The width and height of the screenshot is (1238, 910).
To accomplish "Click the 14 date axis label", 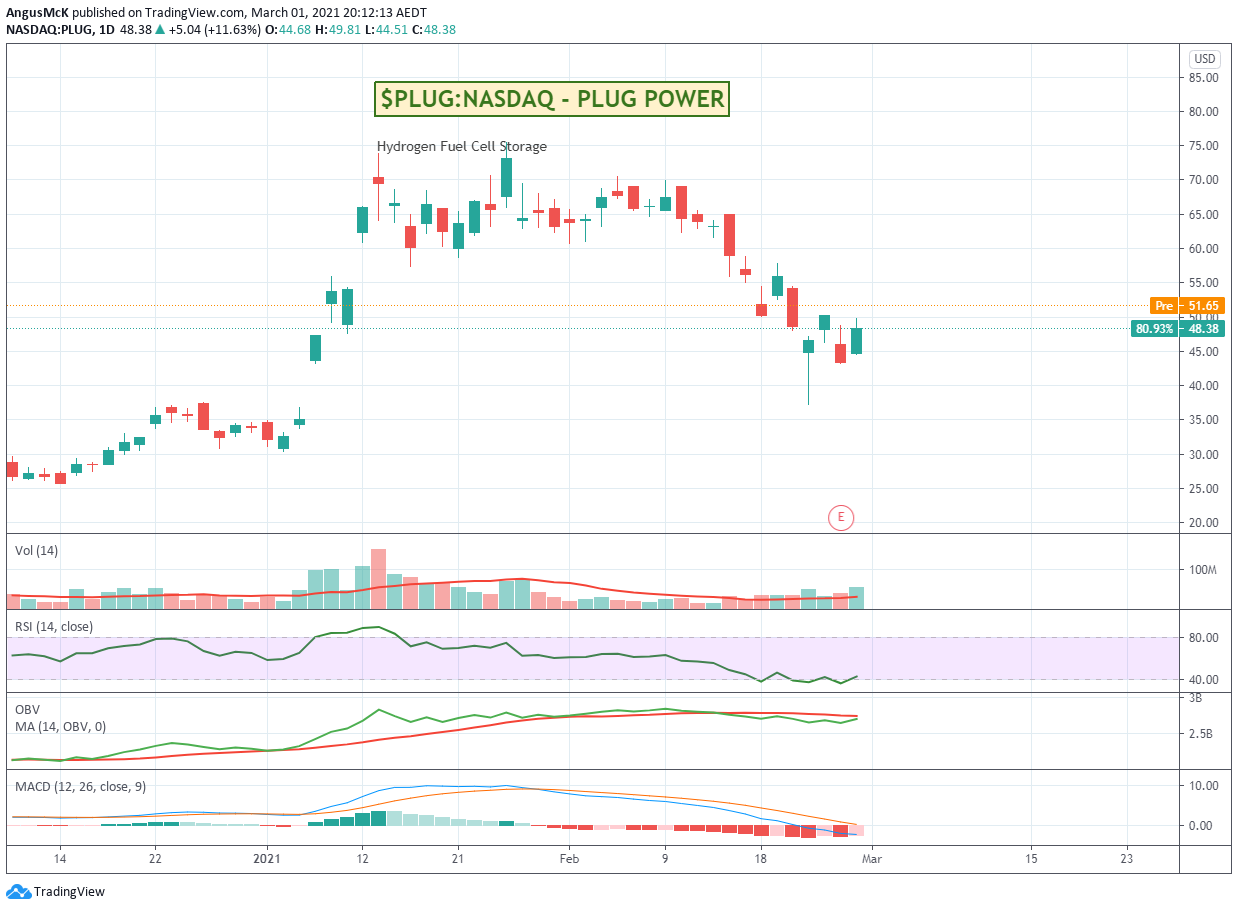I will pyautogui.click(x=59, y=859).
